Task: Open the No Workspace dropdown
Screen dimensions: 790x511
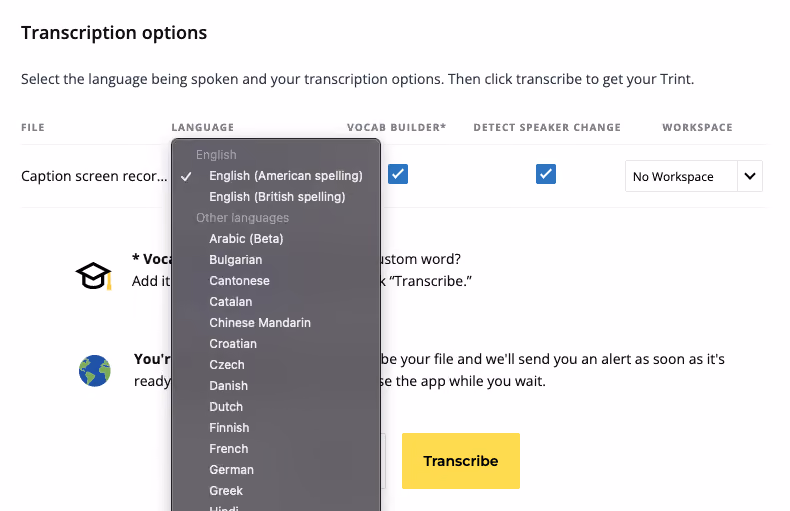Action: [694, 176]
